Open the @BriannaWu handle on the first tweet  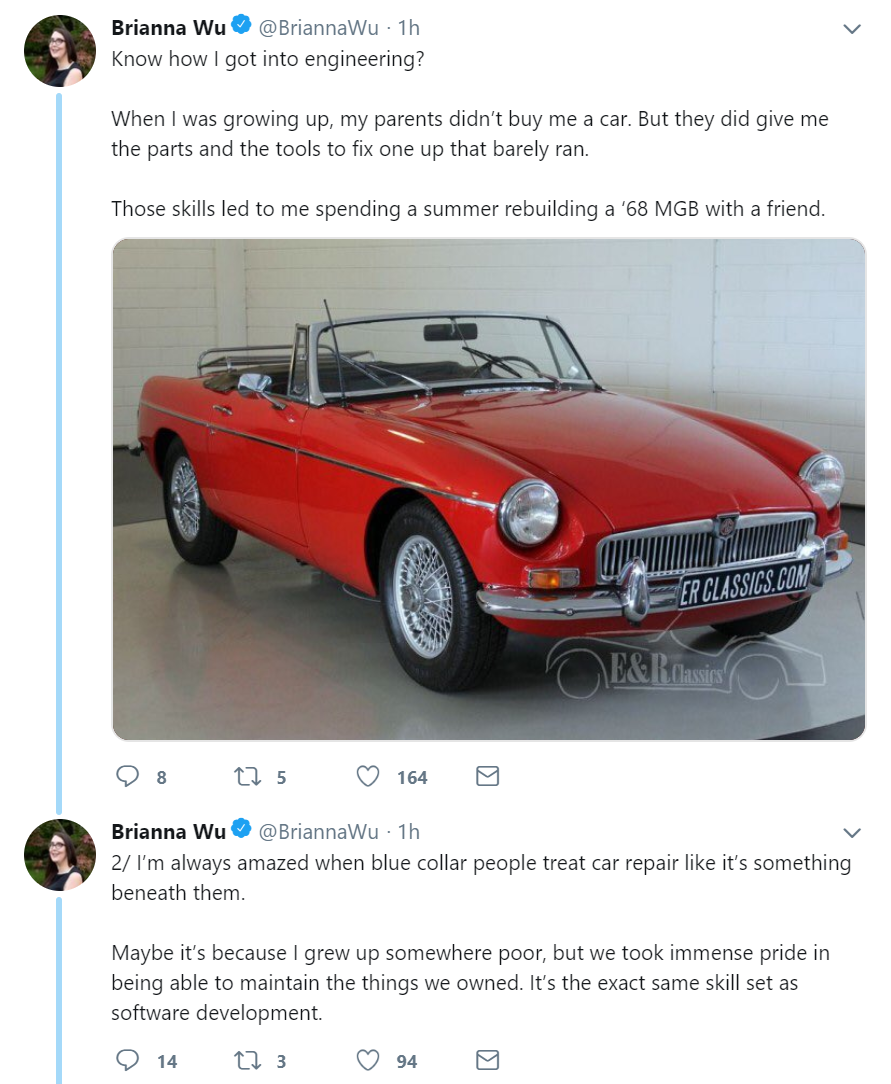[x=319, y=28]
